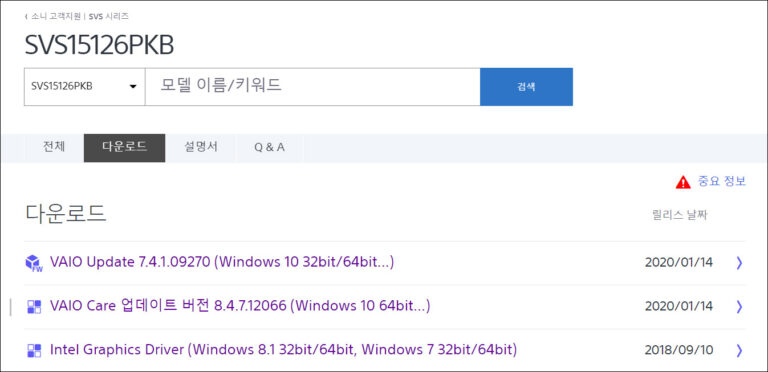
Task: Click the VAIO Care update software icon
Action: point(33,306)
